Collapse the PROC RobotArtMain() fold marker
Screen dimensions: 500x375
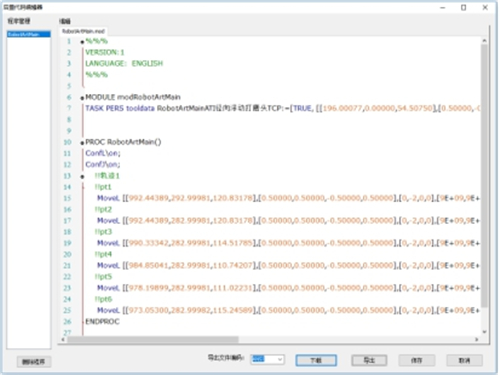82,143
